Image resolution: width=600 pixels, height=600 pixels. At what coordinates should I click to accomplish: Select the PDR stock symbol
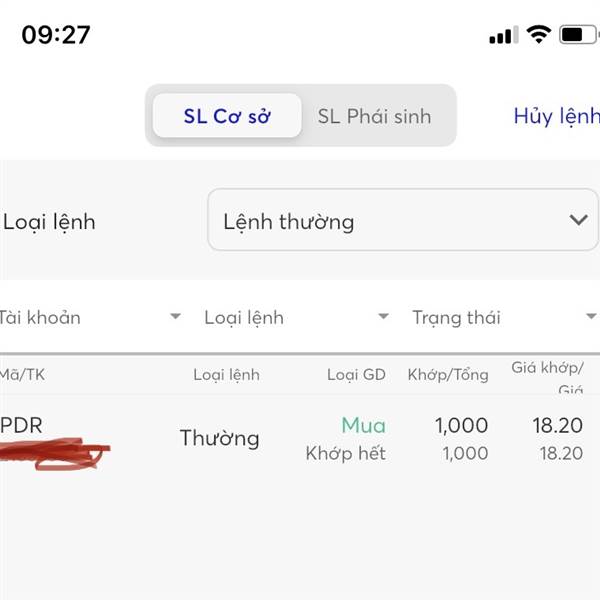point(21,425)
